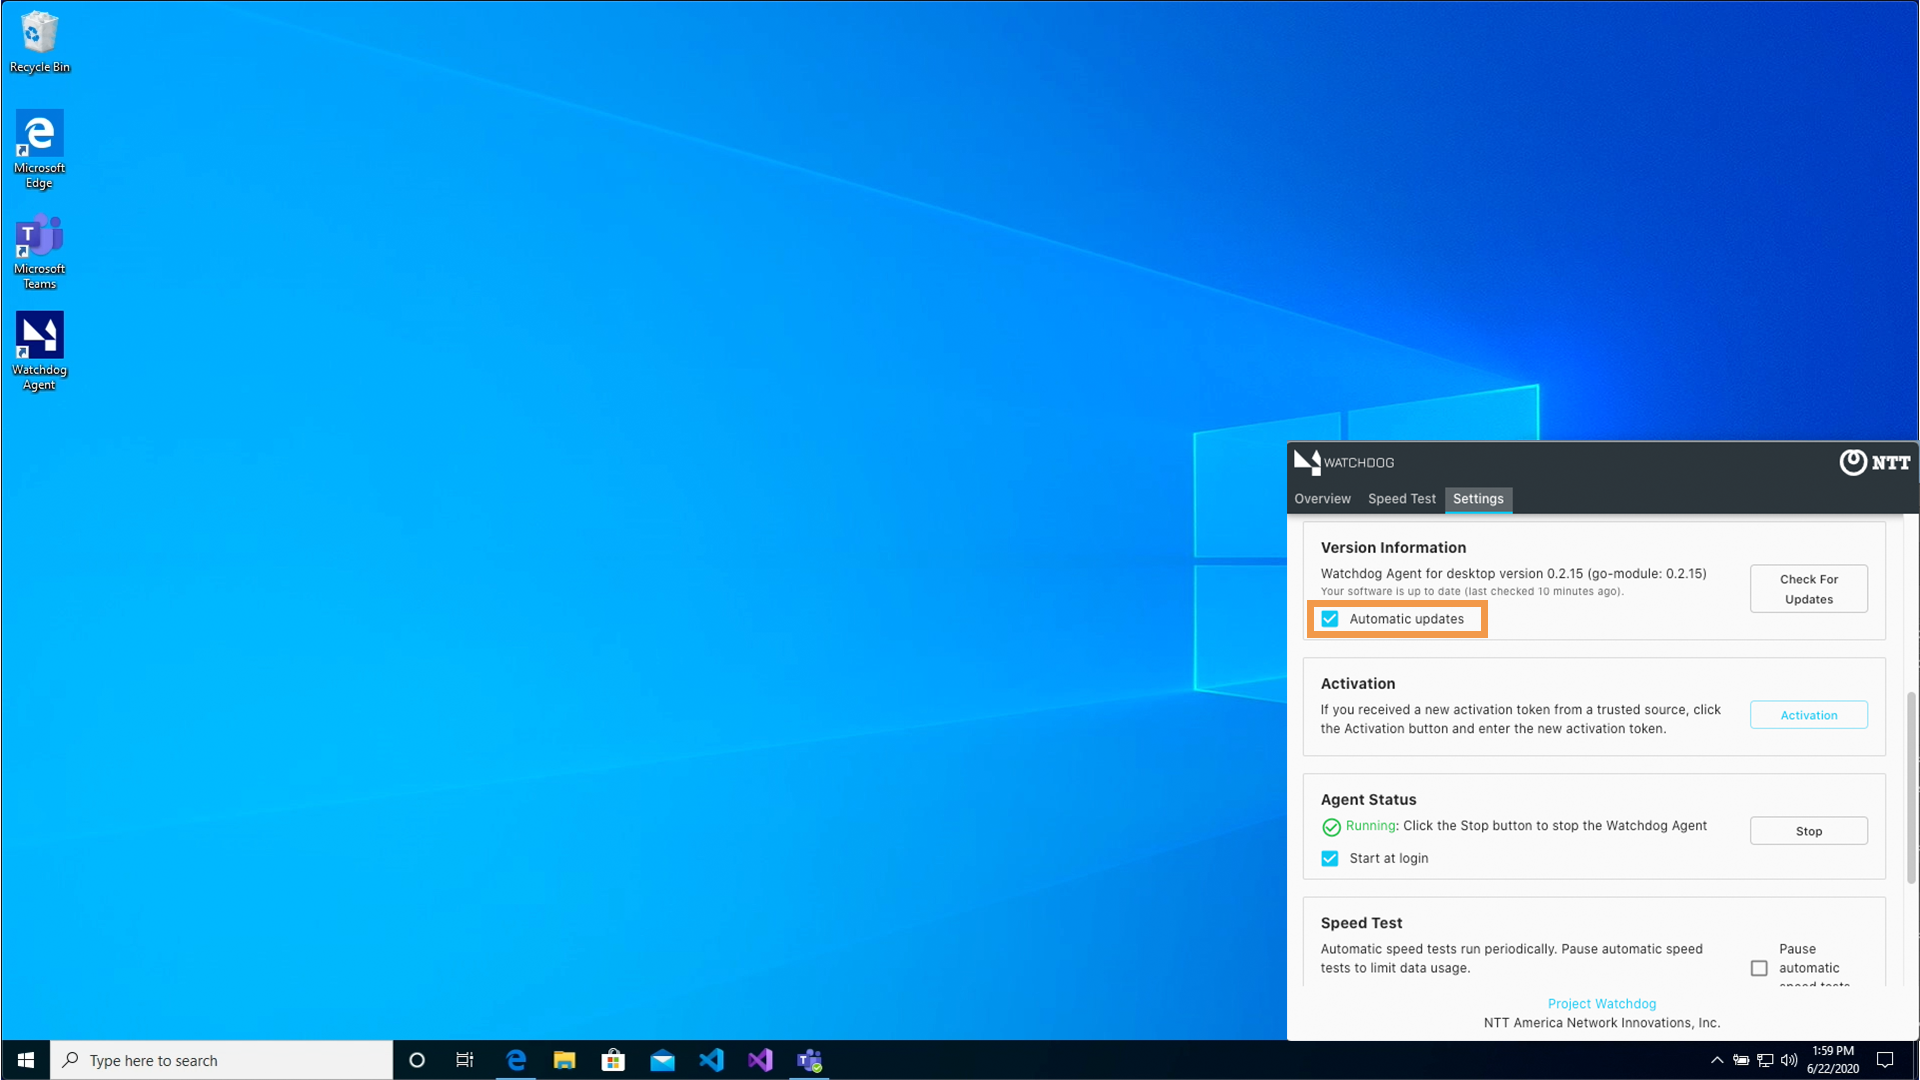Open Microsoft Store from the taskbar
This screenshot has width=1920, height=1080.
[613, 1060]
